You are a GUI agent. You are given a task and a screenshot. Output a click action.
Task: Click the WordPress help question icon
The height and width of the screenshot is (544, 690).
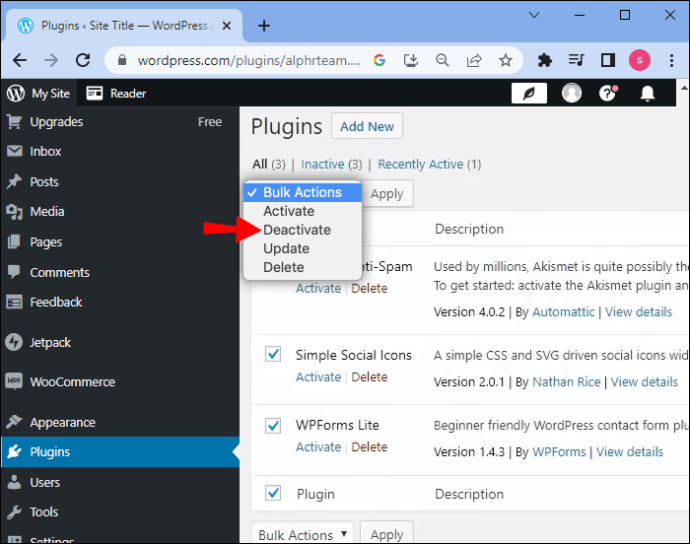pos(608,93)
